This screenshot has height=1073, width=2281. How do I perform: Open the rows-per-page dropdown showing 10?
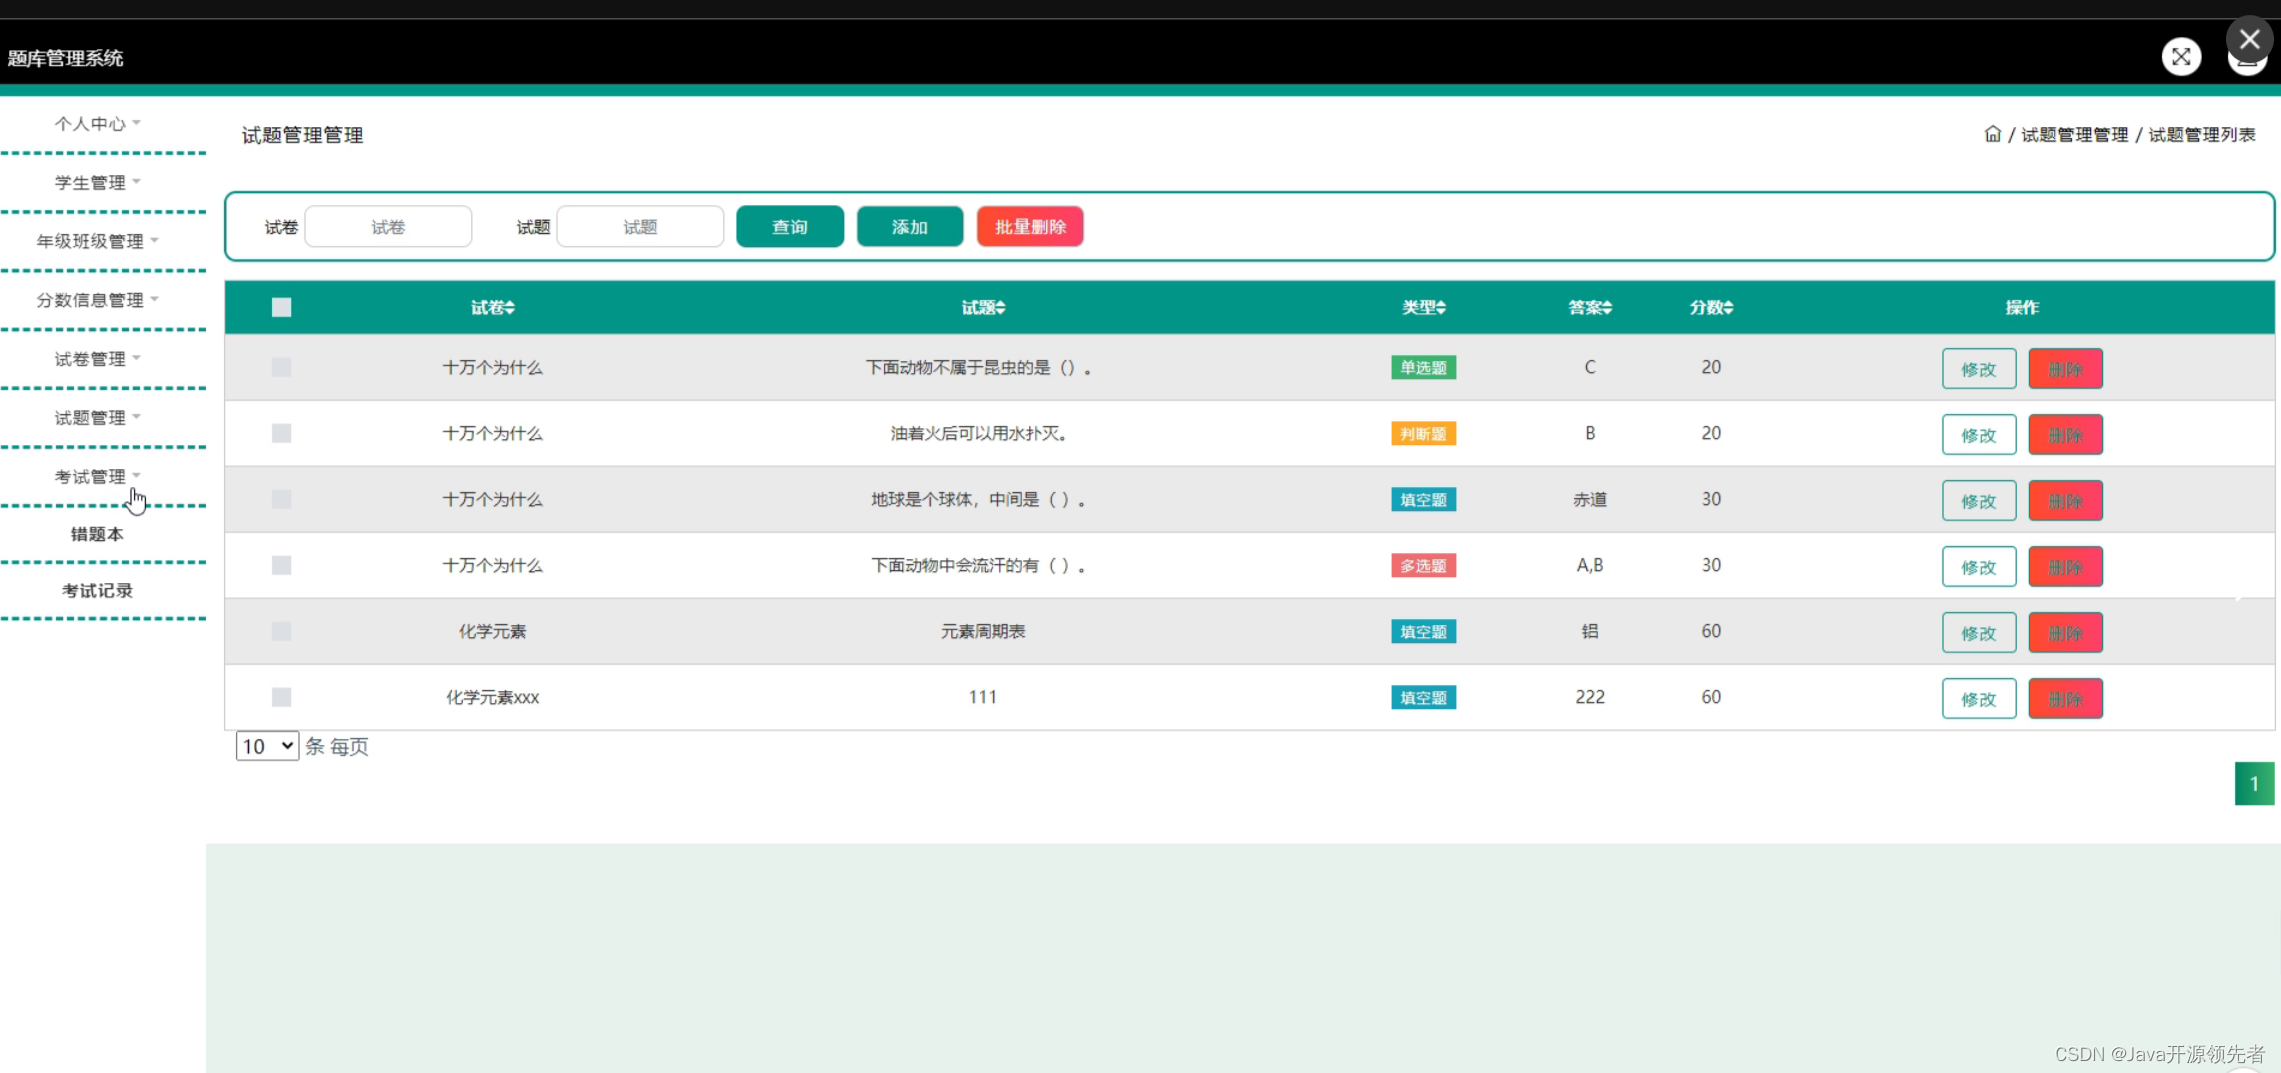(x=267, y=746)
